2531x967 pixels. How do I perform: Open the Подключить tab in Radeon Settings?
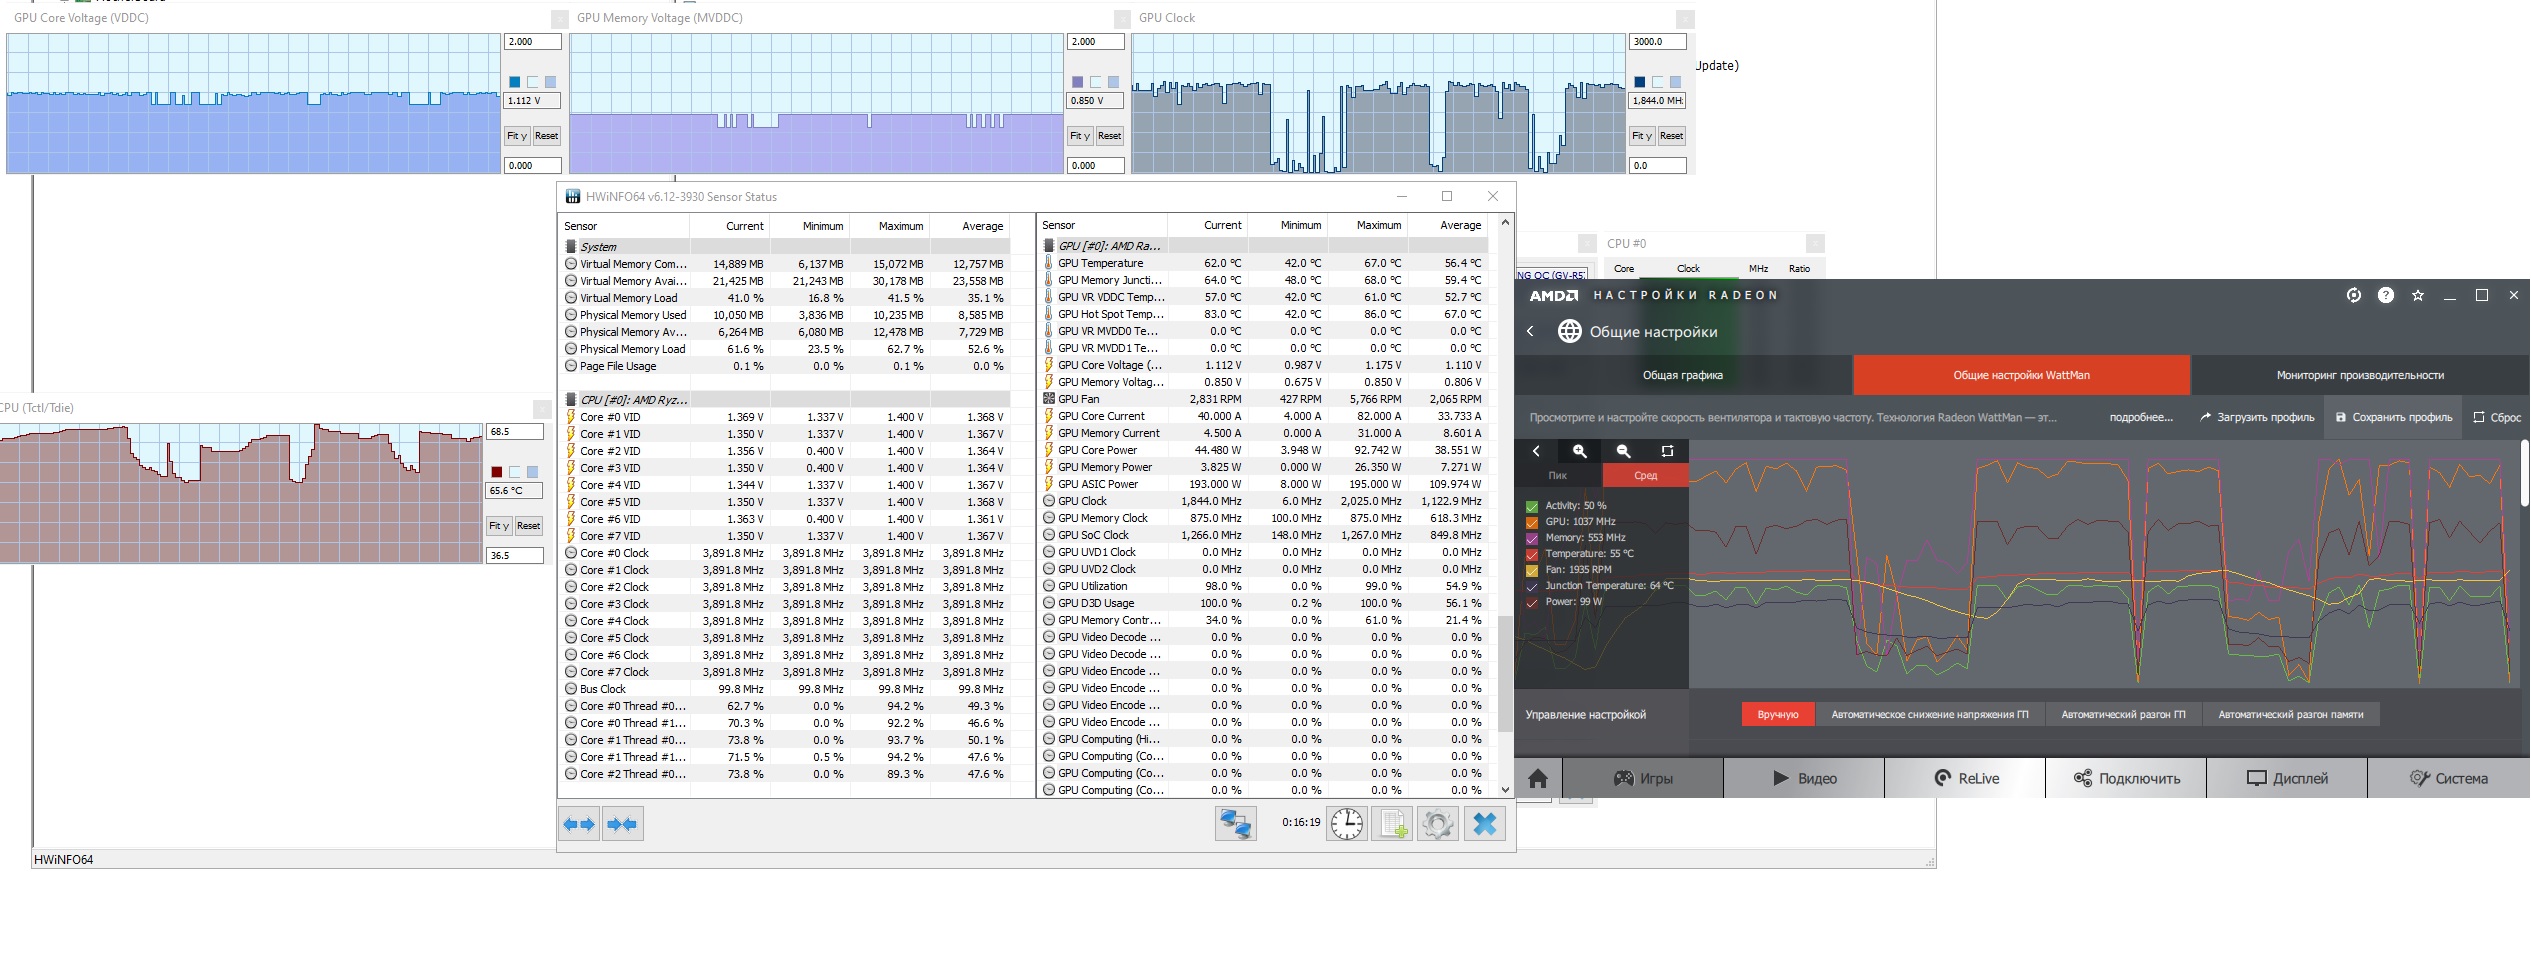click(2126, 778)
